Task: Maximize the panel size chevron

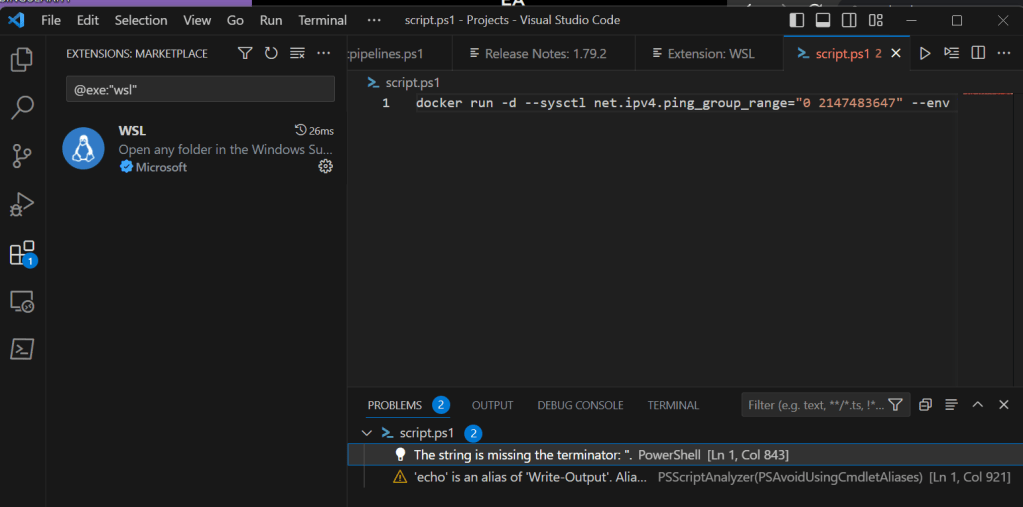Action: (977, 405)
